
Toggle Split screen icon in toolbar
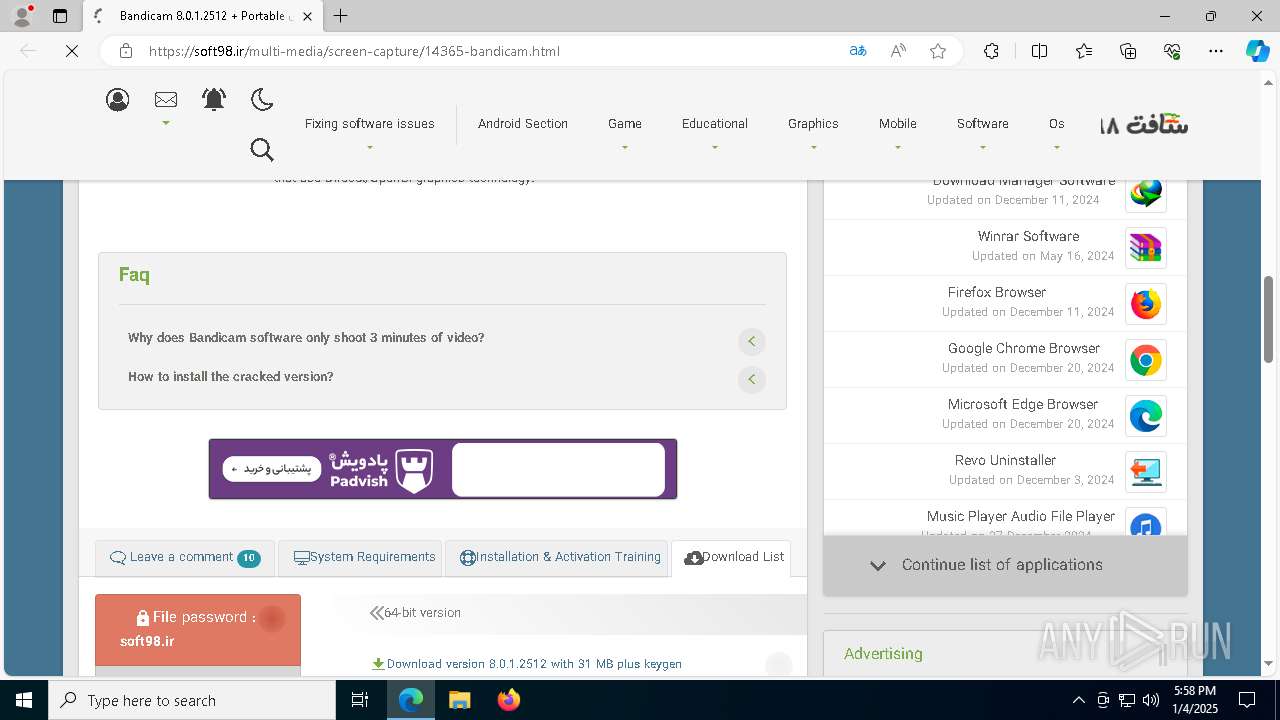click(x=1039, y=51)
